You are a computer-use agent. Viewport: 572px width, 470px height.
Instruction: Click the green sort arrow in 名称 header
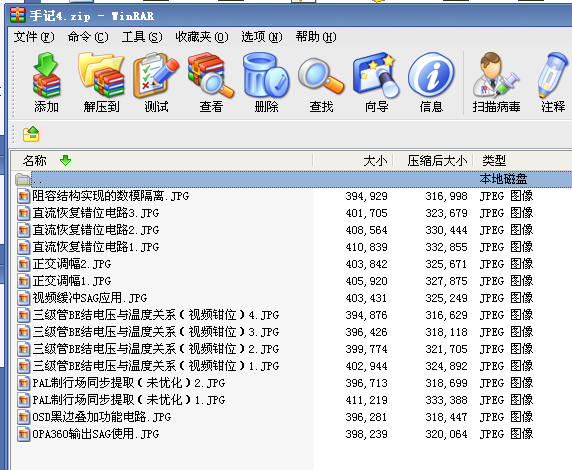(x=66, y=160)
